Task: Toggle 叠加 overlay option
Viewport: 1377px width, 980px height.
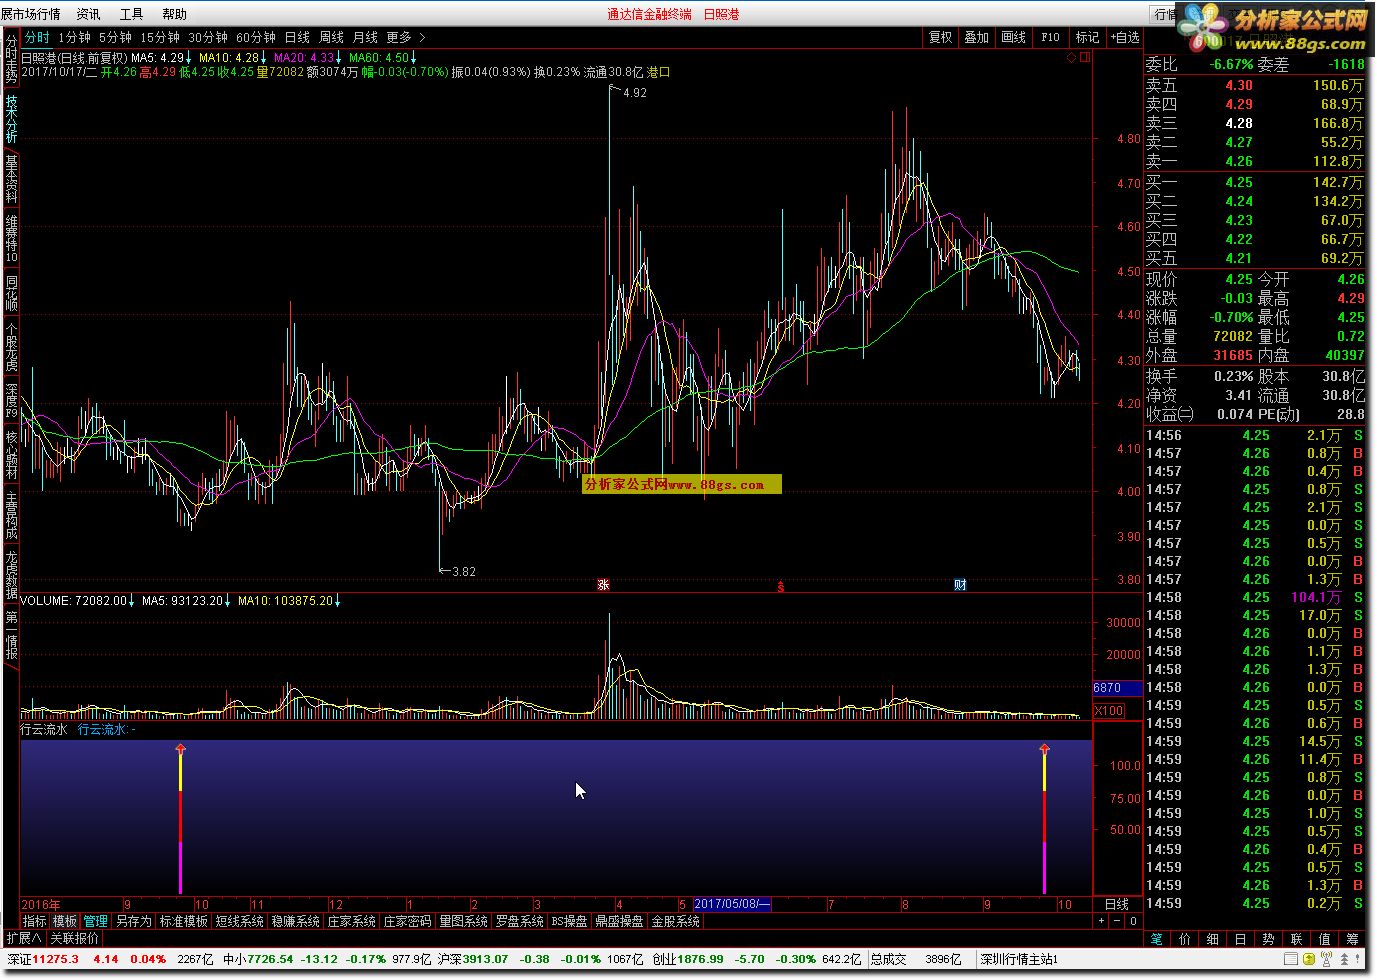Action: tap(977, 37)
